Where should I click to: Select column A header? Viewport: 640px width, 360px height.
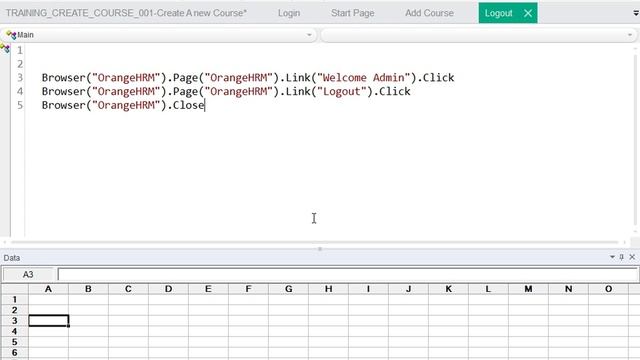pos(48,289)
